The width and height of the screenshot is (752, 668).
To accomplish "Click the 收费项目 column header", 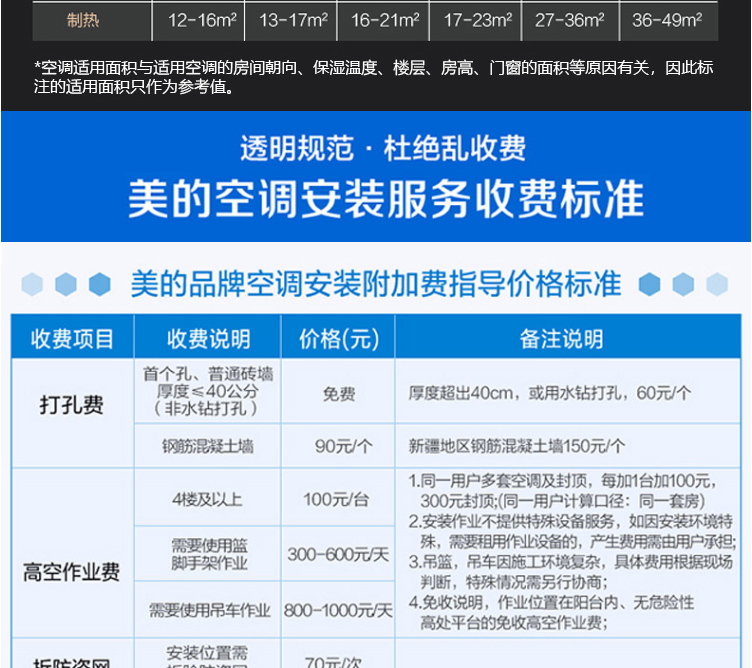I will (72, 339).
